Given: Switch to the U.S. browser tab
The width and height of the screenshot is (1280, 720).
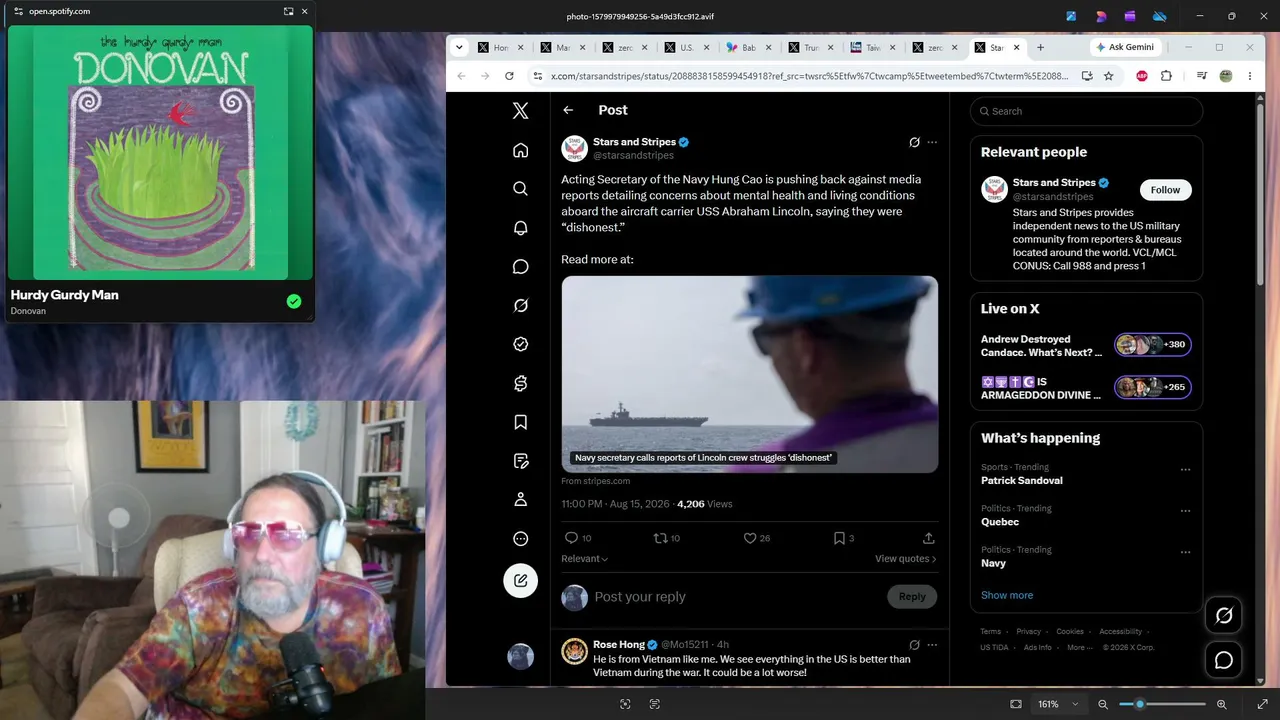Looking at the screenshot, I should click(688, 47).
